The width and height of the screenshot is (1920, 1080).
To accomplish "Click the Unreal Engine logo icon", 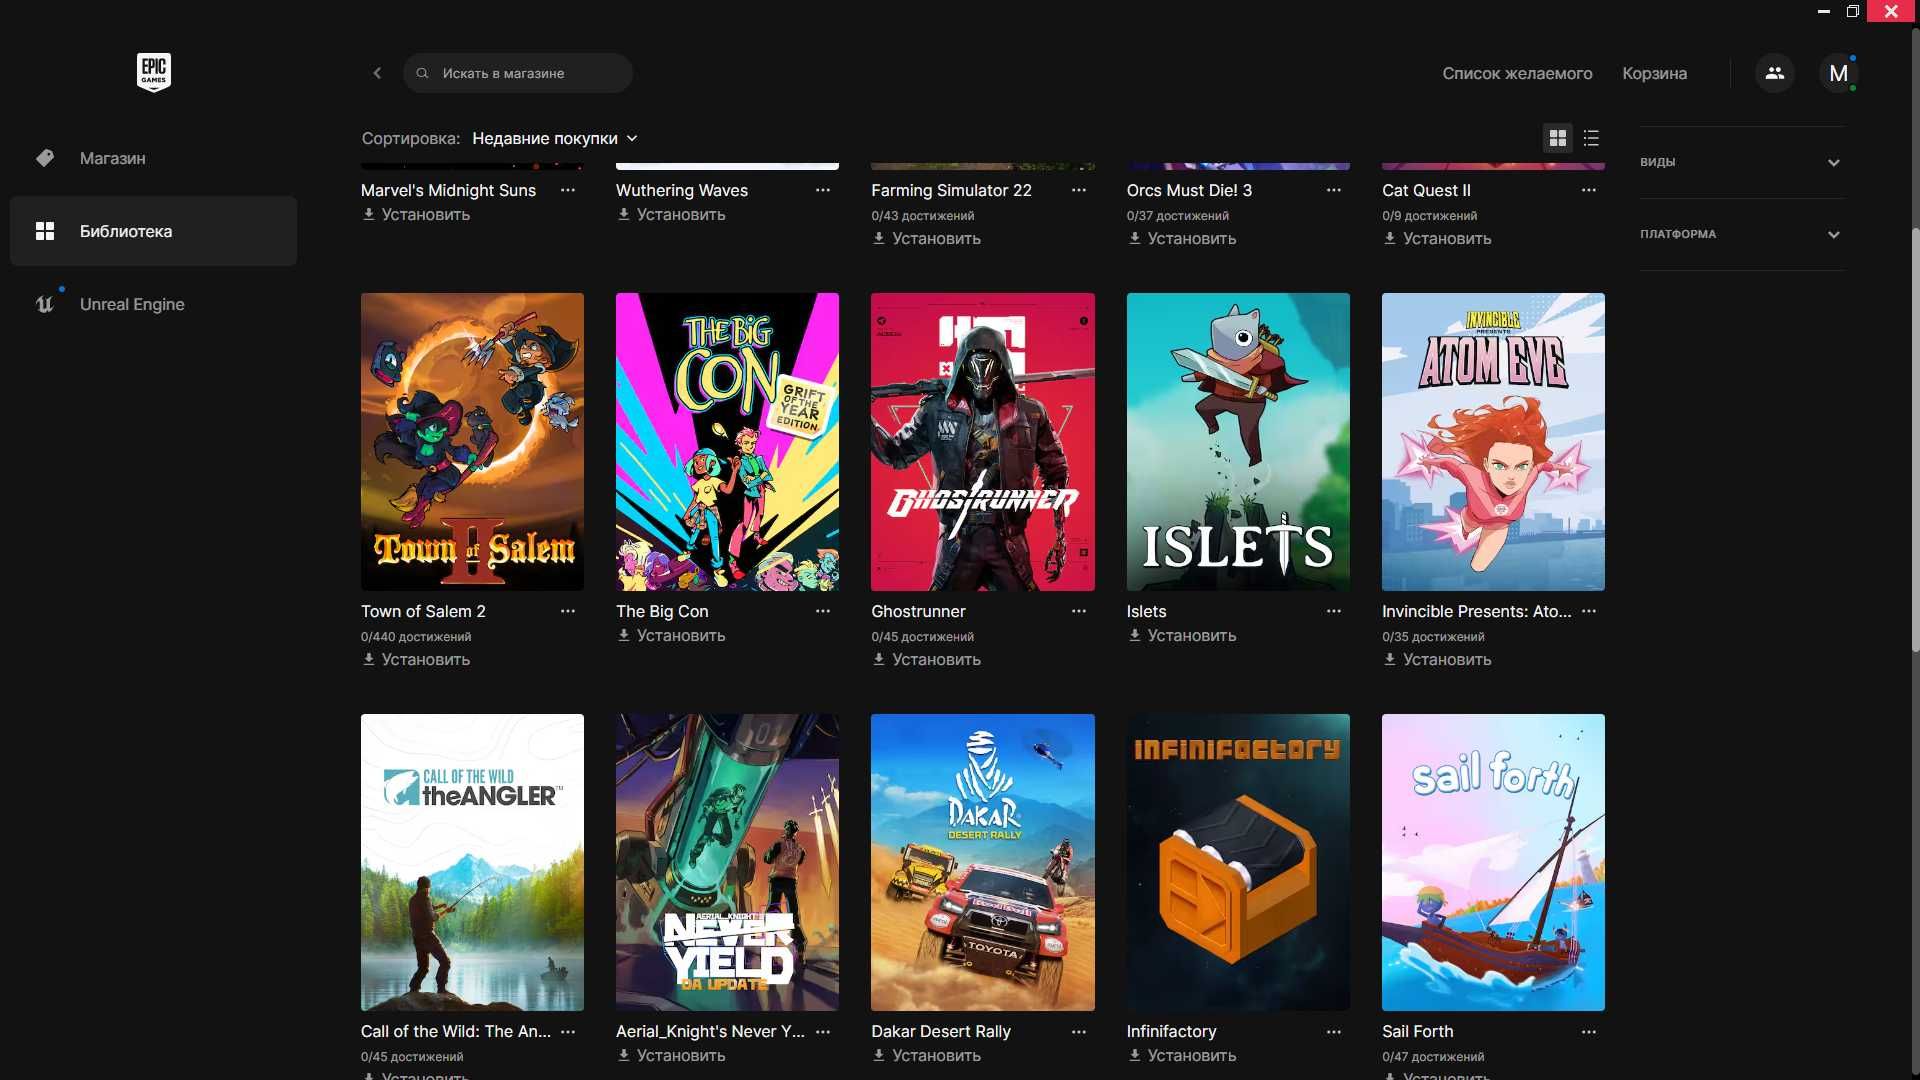I will pos(45,304).
